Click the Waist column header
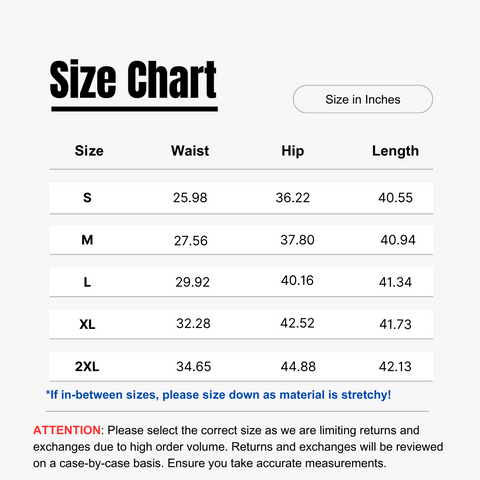Screen dimensions: 480x480 tap(190, 151)
